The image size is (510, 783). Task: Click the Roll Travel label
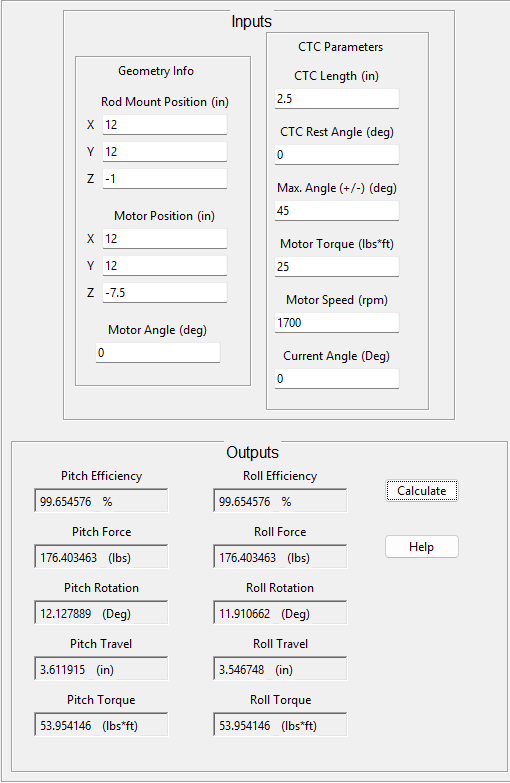click(280, 644)
